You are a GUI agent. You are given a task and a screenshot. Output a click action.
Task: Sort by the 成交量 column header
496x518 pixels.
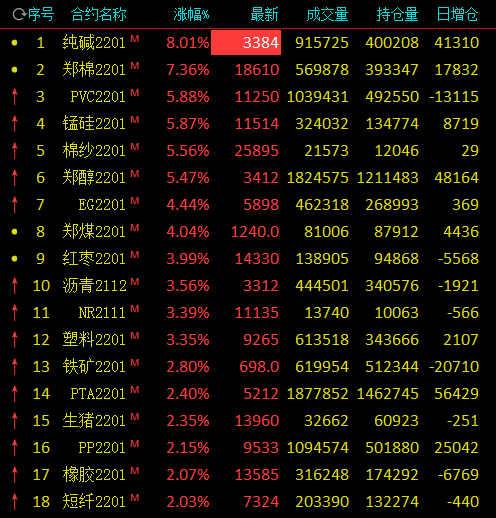[x=327, y=15]
